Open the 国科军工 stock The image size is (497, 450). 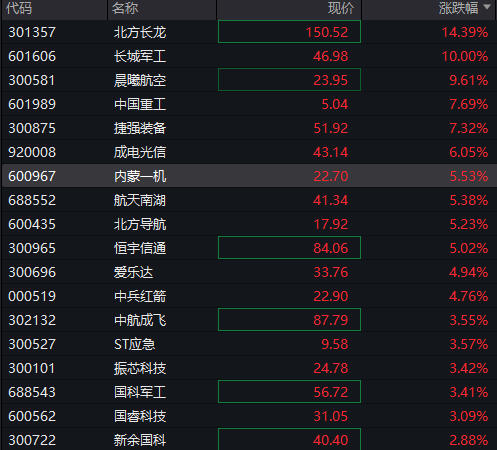tap(140, 392)
